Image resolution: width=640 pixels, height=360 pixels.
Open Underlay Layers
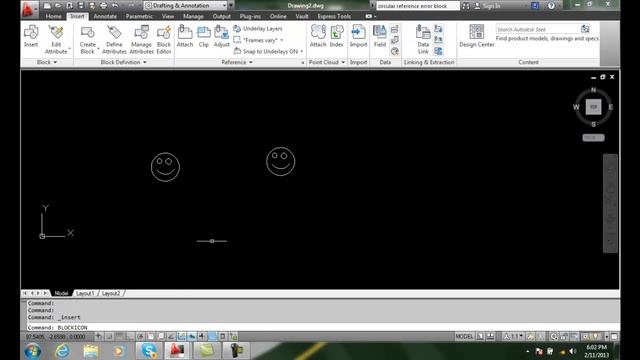(x=258, y=29)
